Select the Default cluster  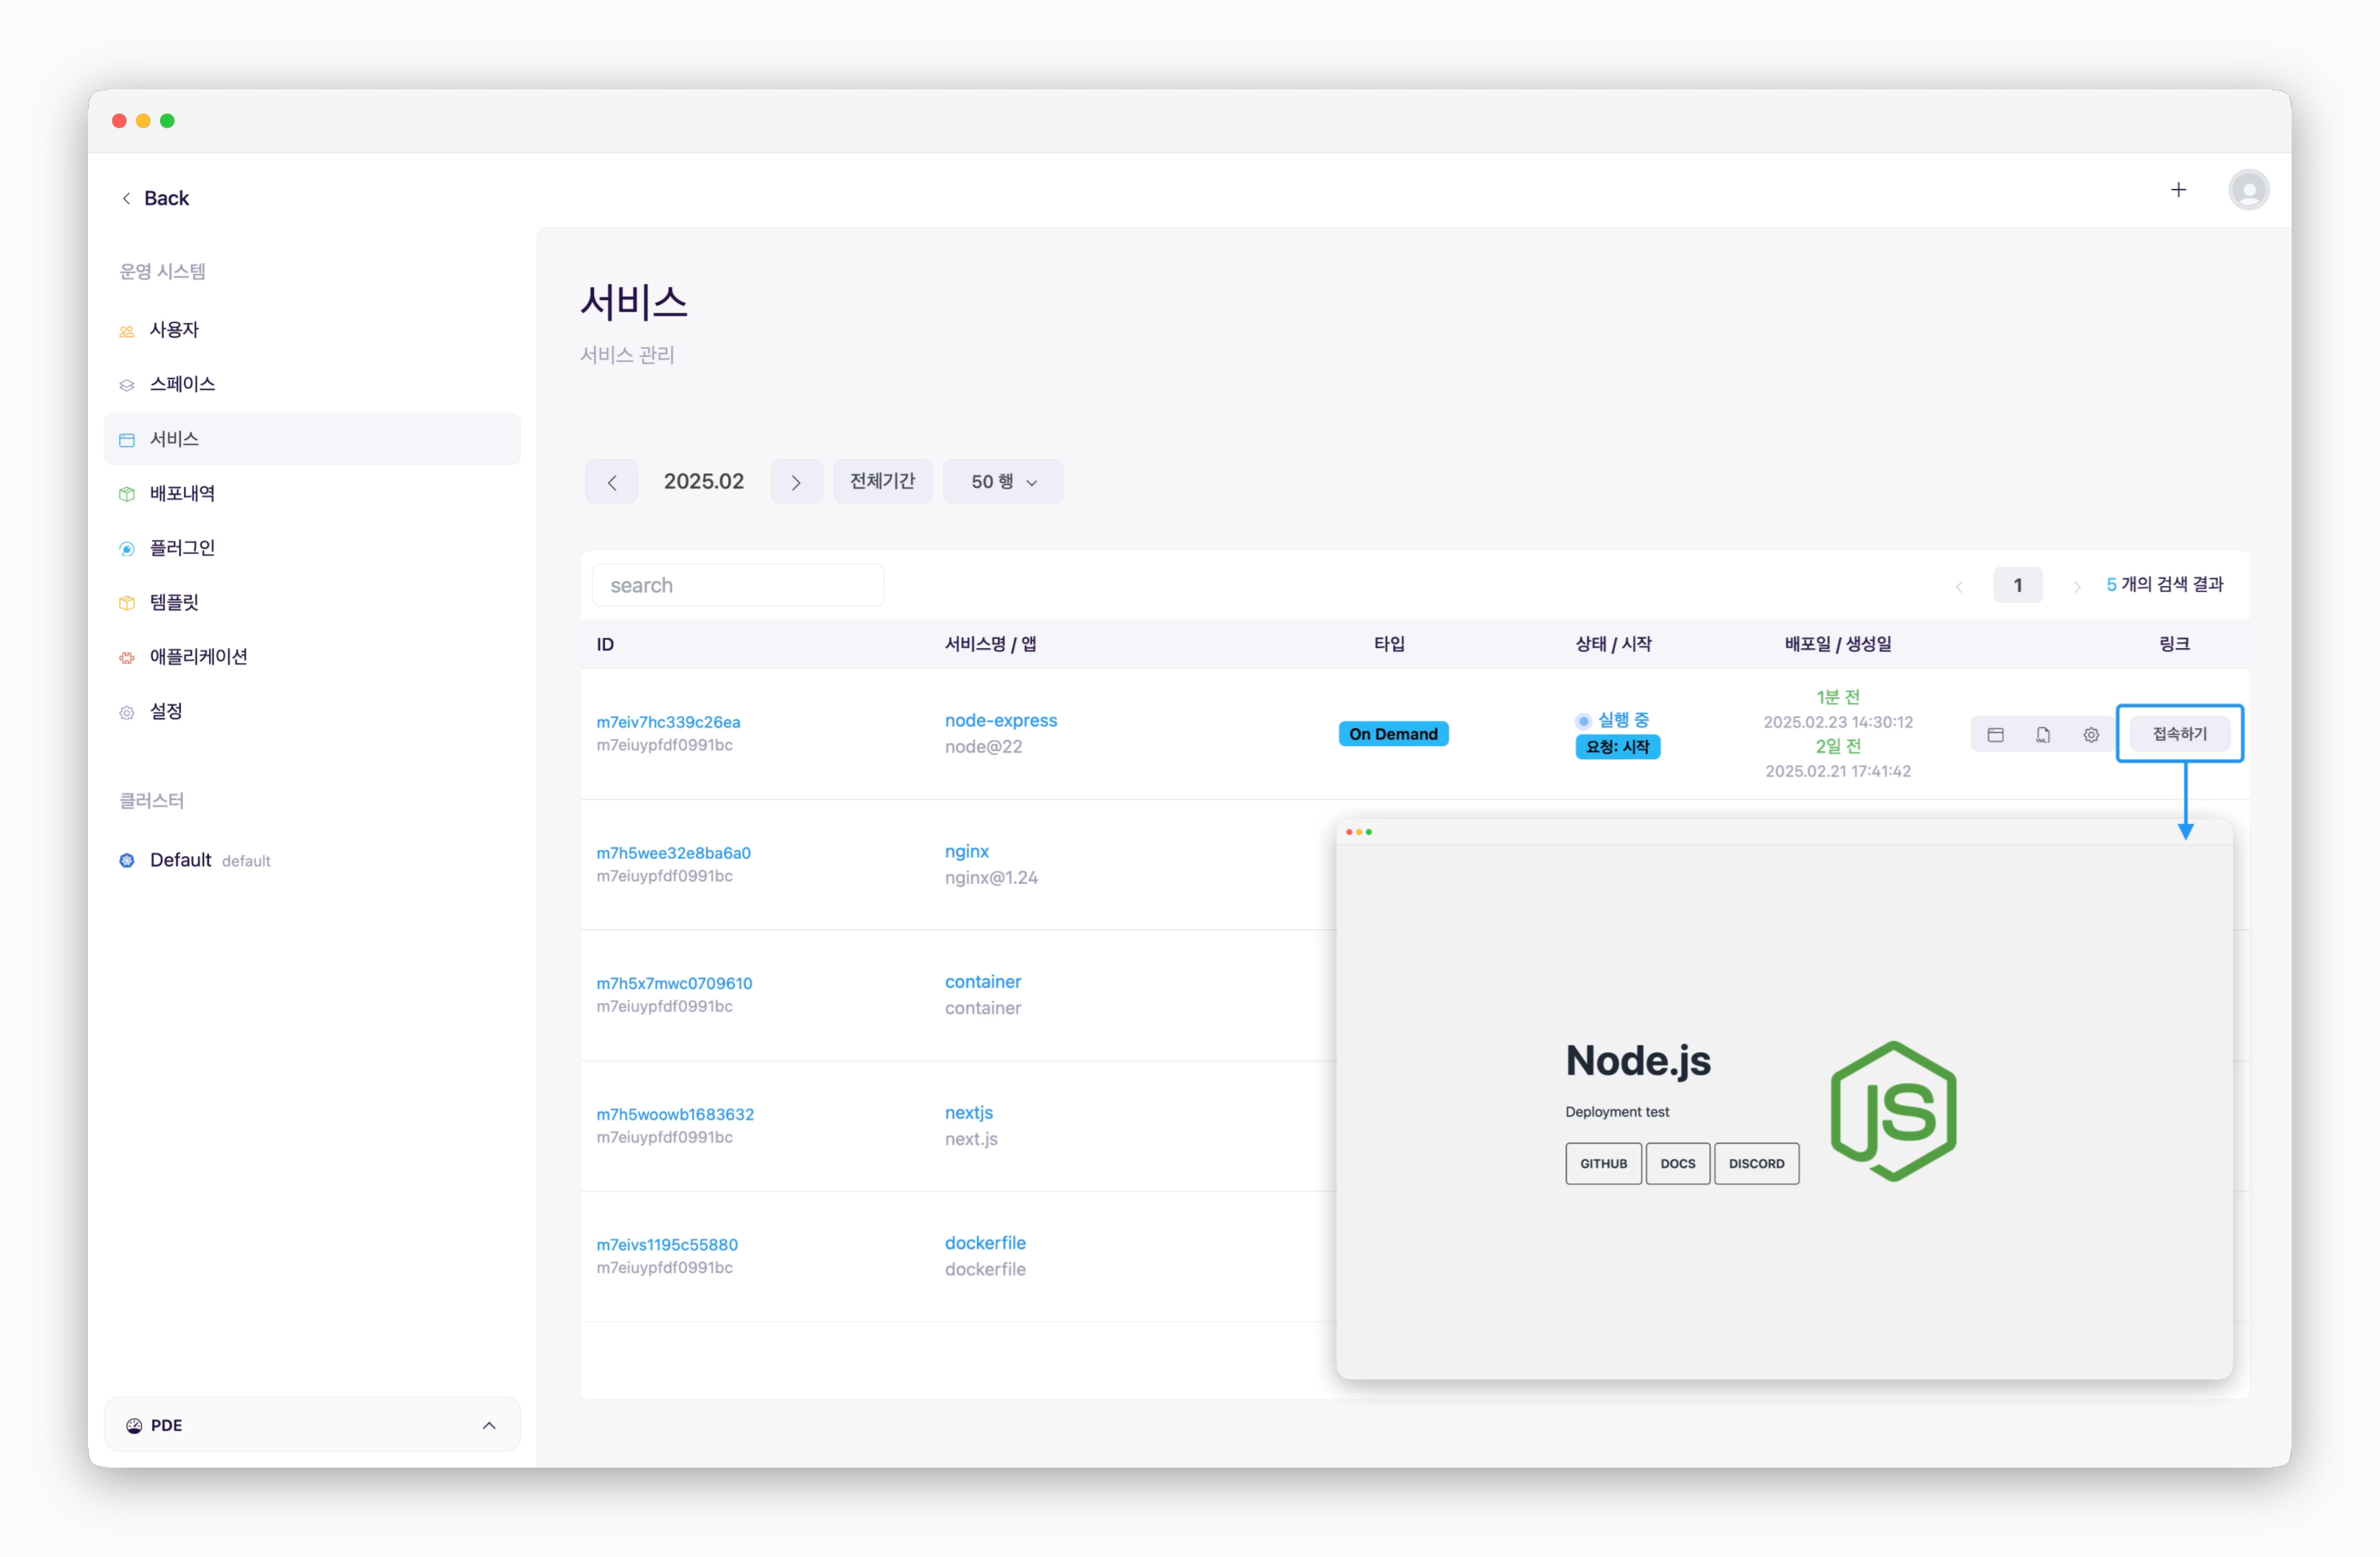click(312, 860)
